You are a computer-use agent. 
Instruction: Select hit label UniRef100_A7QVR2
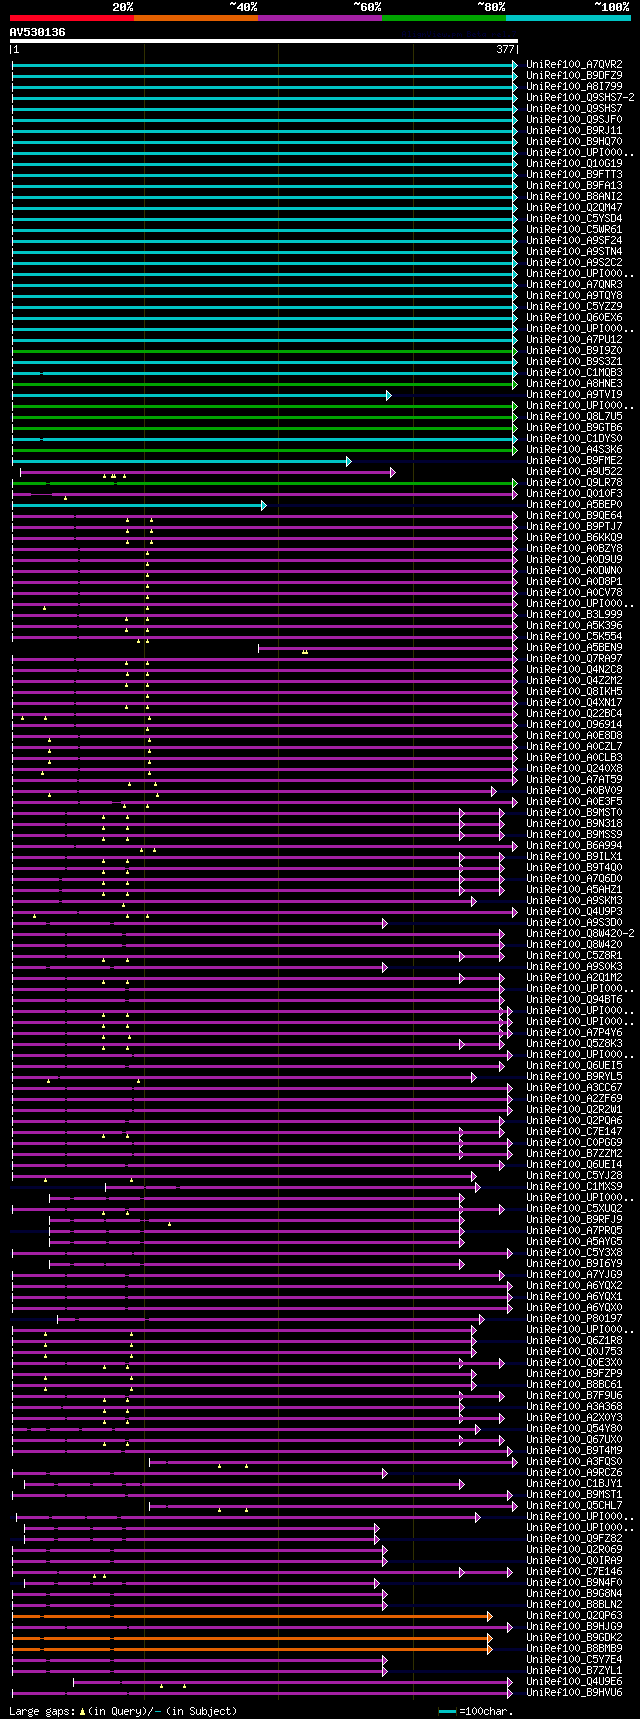pos(574,64)
